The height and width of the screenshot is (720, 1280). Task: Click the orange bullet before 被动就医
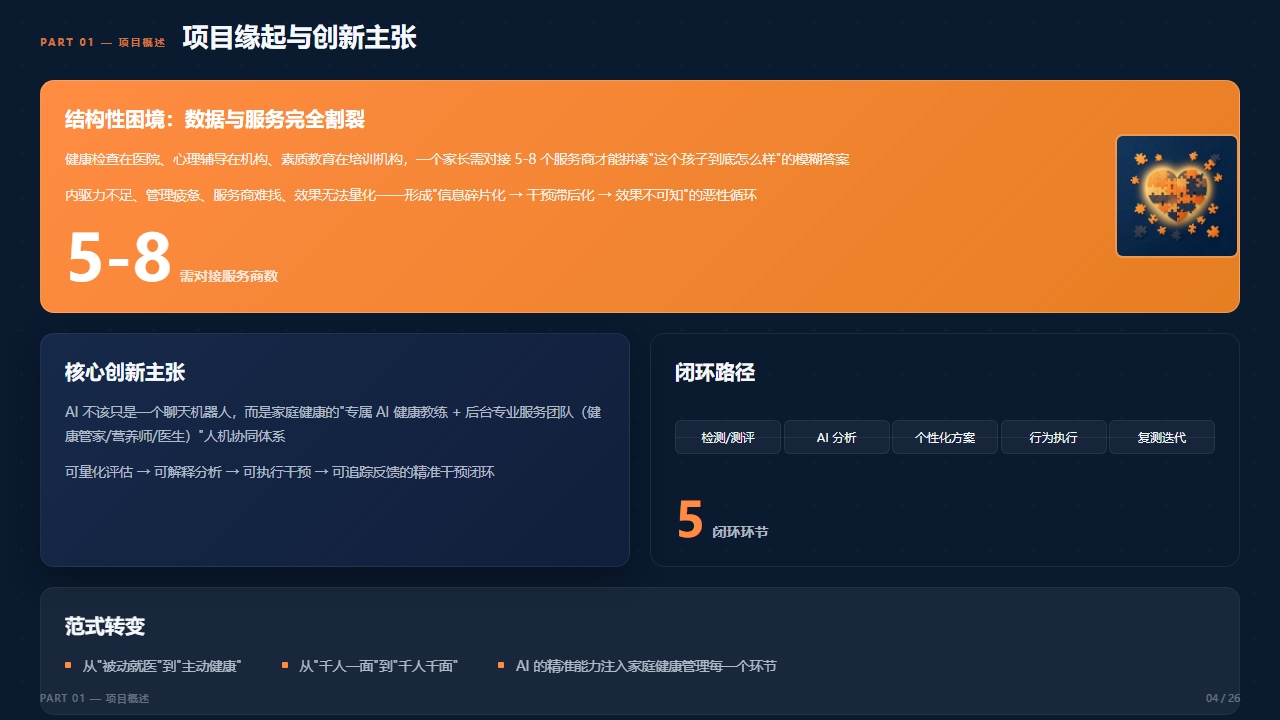click(68, 665)
